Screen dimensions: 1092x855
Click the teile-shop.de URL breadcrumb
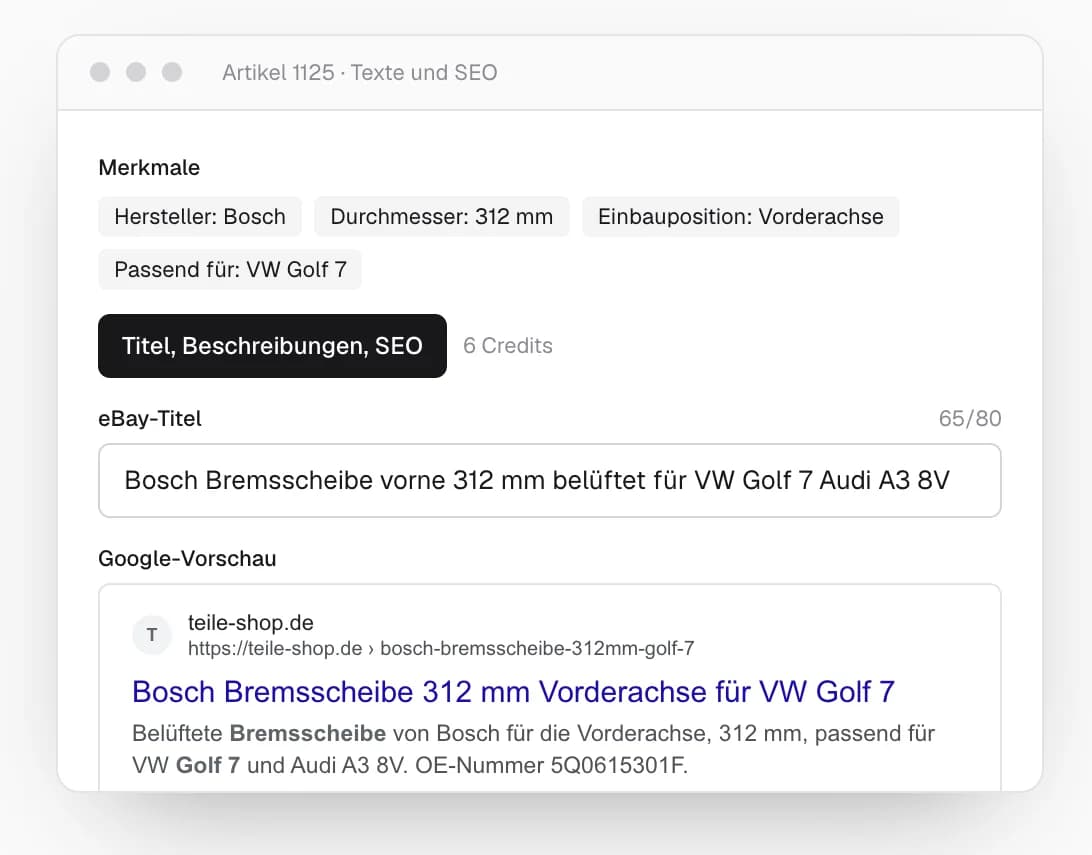[x=441, y=648]
